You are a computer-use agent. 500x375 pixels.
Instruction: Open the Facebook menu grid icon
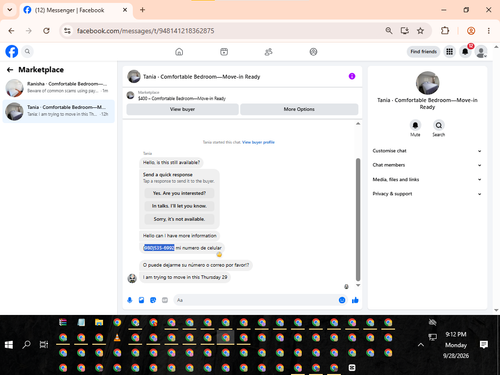pos(450,52)
